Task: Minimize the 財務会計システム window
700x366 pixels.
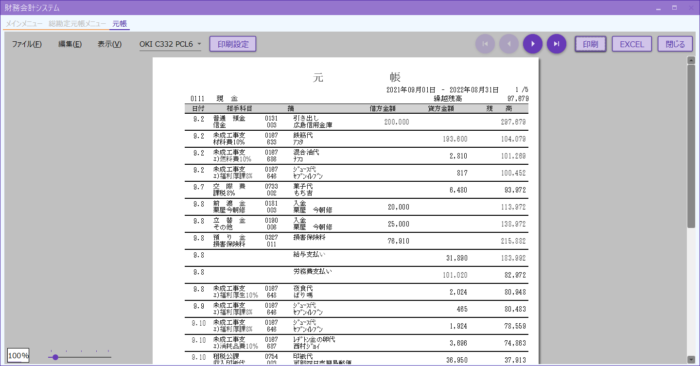Action: [x=658, y=8]
